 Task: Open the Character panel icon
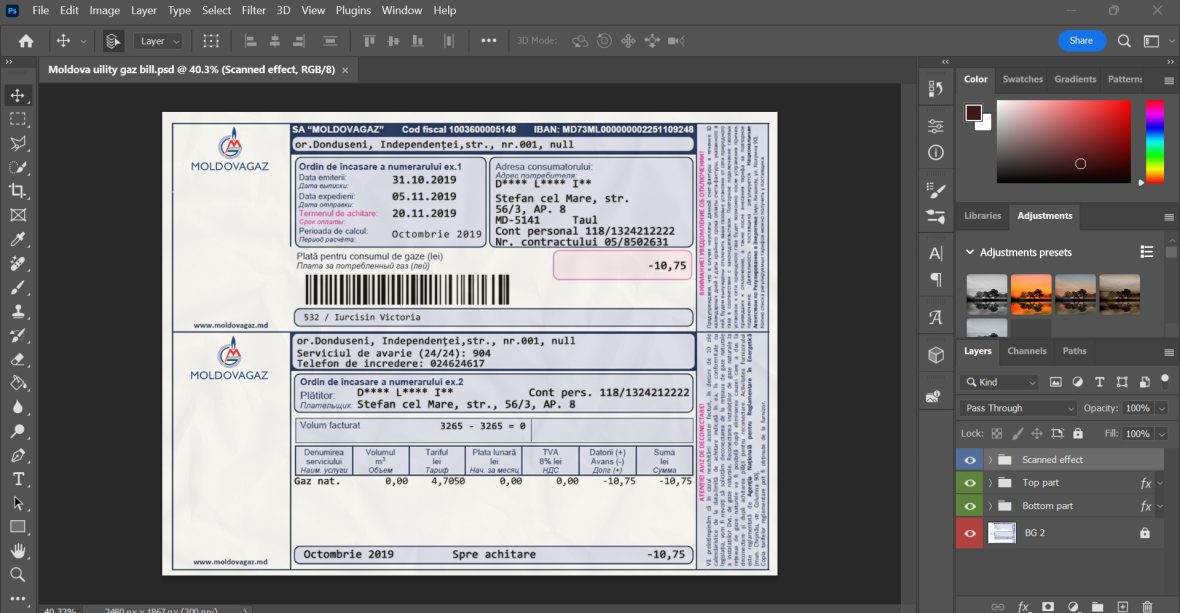(935, 253)
